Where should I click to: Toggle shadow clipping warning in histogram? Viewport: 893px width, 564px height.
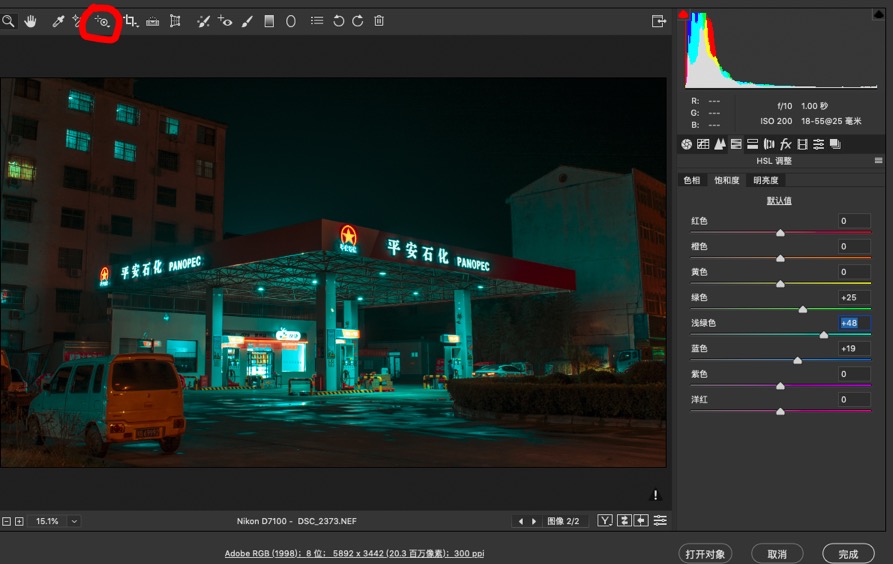click(683, 14)
